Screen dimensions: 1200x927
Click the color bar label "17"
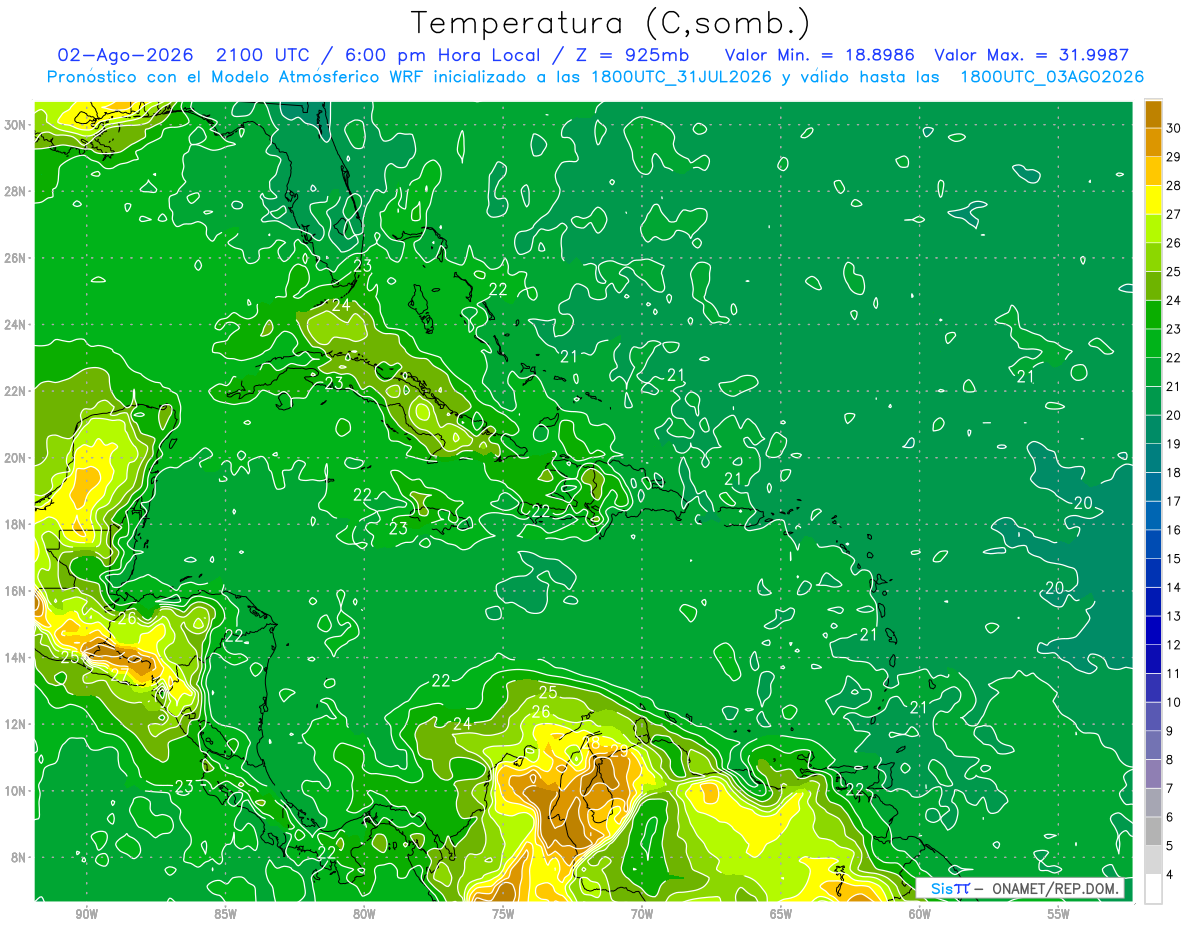point(1174,501)
